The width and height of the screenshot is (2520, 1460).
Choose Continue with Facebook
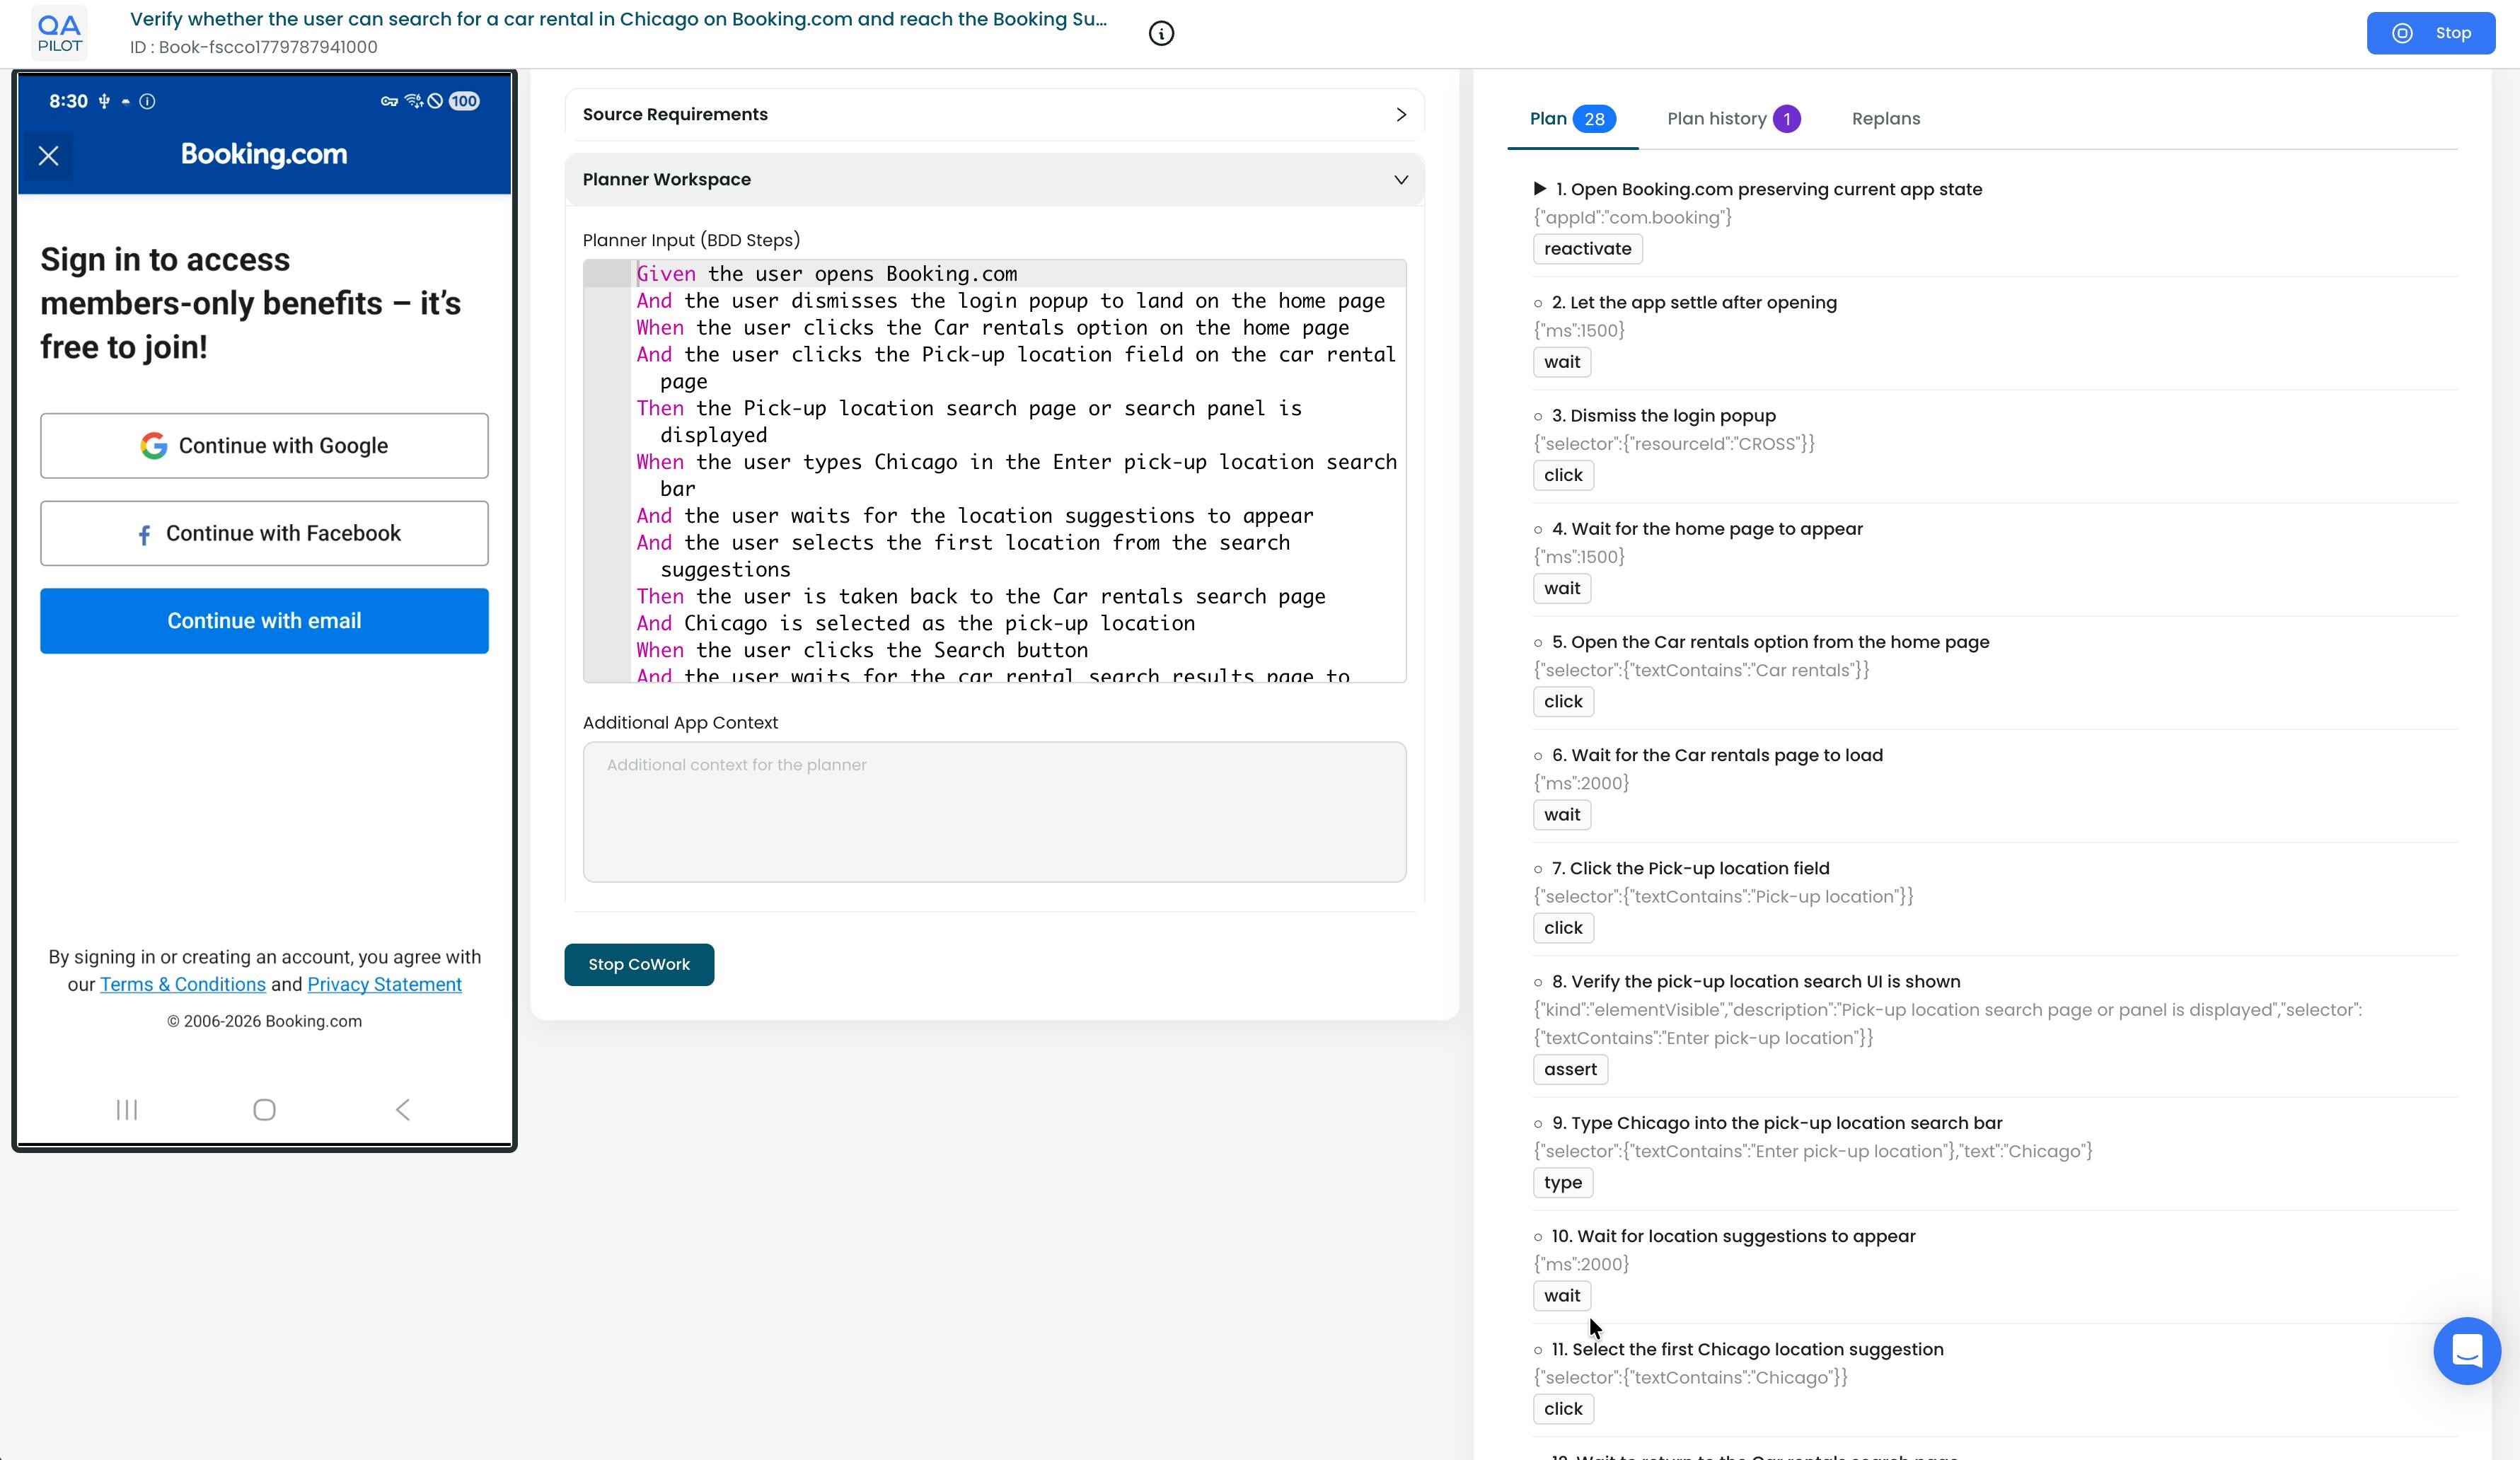tap(264, 533)
